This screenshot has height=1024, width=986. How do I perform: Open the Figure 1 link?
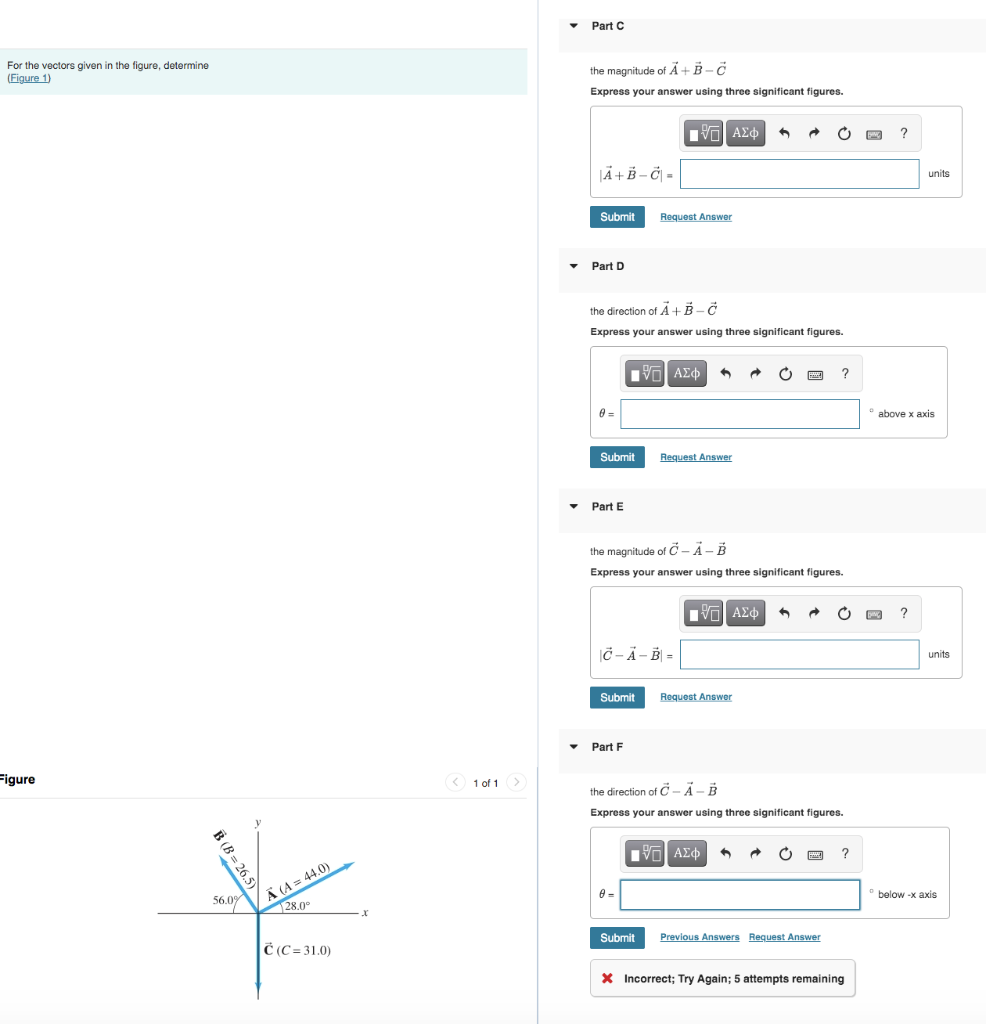pos(27,78)
